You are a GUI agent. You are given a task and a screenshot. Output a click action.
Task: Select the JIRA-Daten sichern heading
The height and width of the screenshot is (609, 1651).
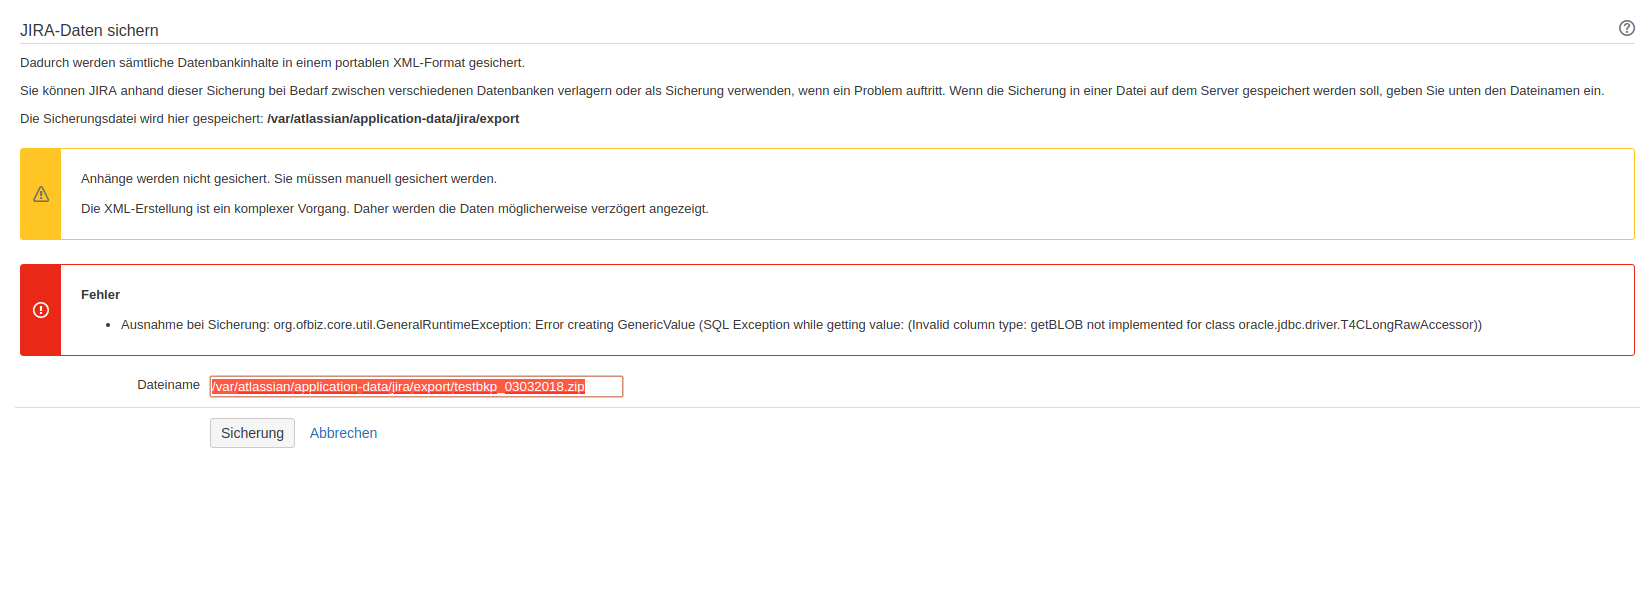pyautogui.click(x=89, y=31)
